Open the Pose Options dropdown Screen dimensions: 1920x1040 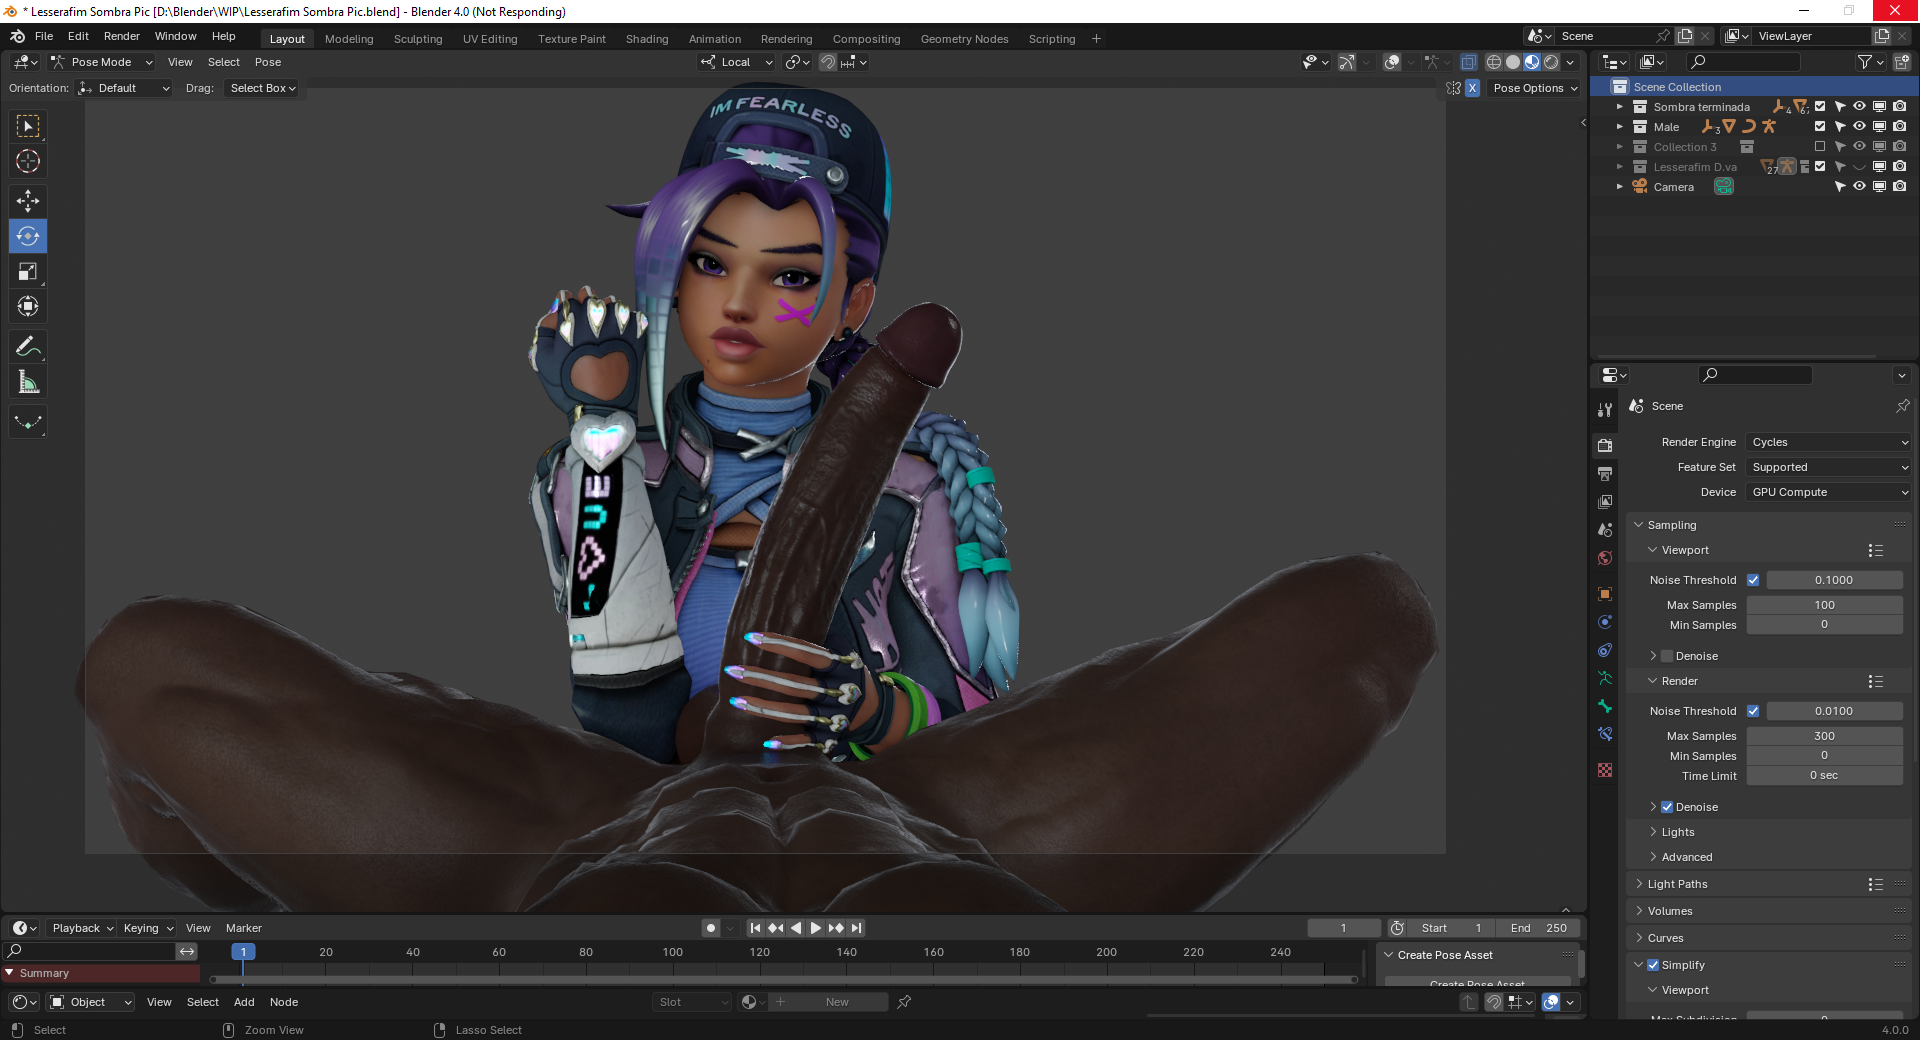pyautogui.click(x=1535, y=88)
